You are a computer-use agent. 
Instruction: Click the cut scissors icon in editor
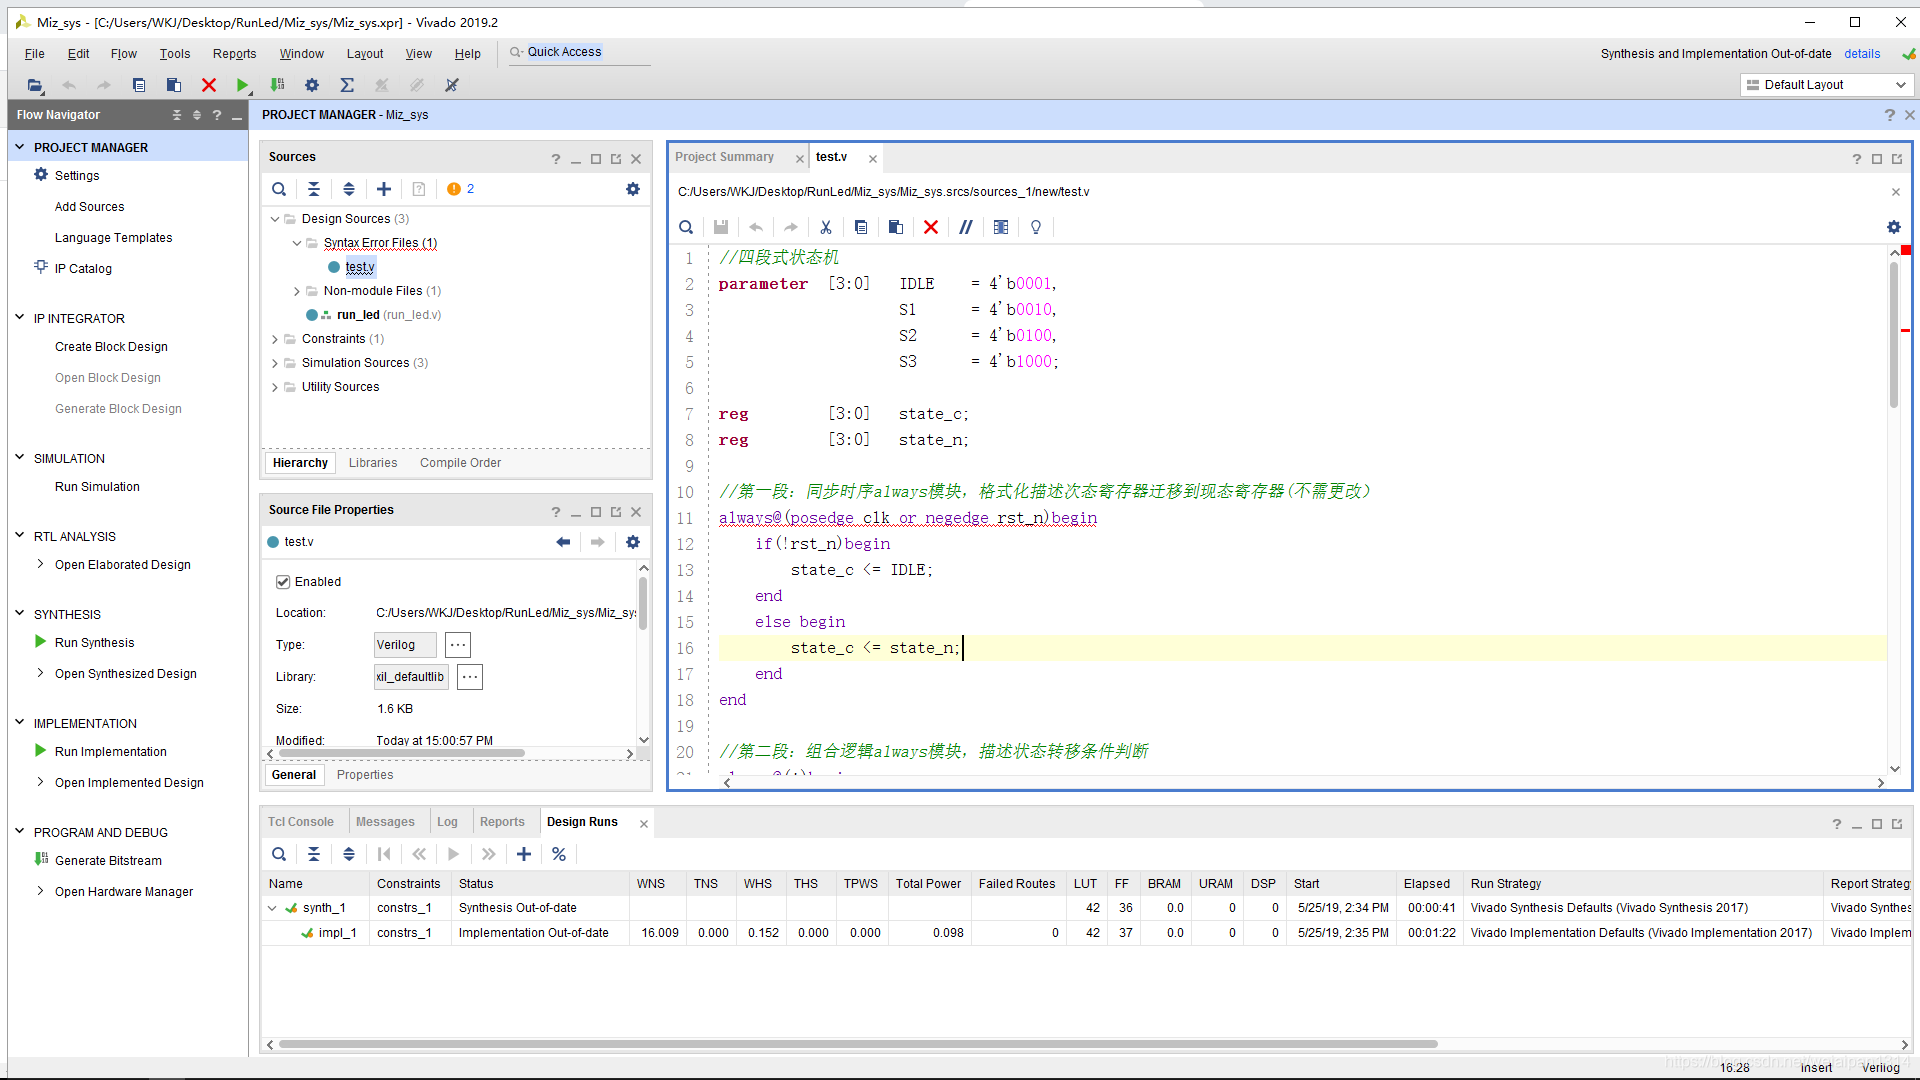point(825,227)
